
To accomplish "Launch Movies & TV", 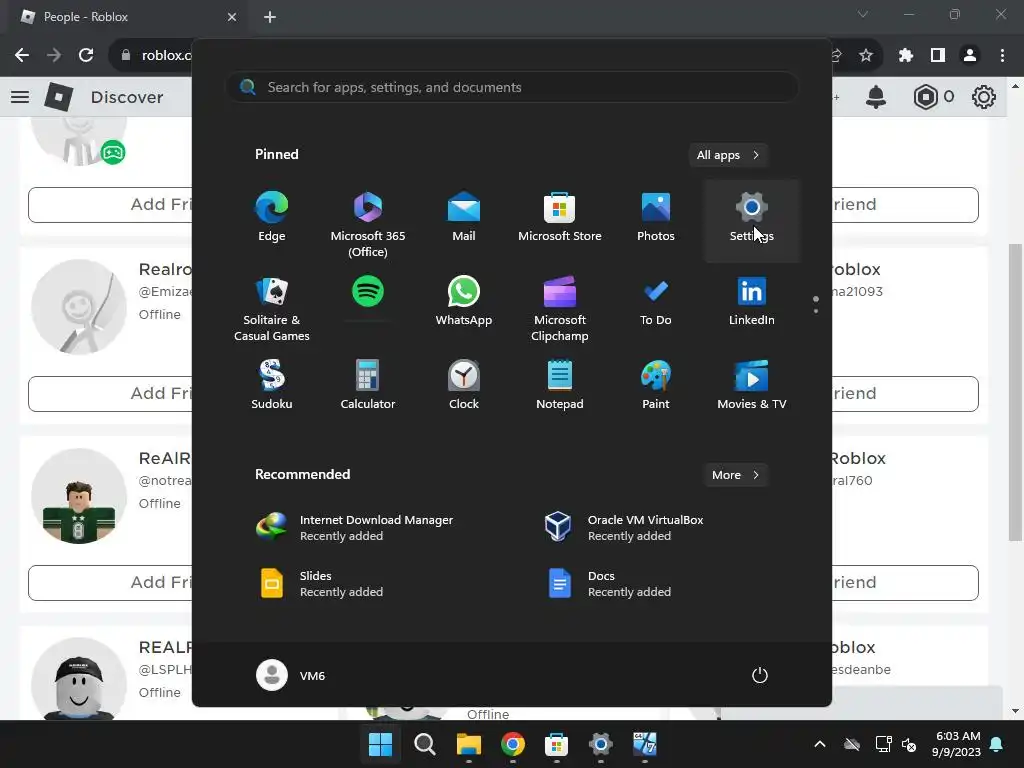I will pyautogui.click(x=752, y=387).
